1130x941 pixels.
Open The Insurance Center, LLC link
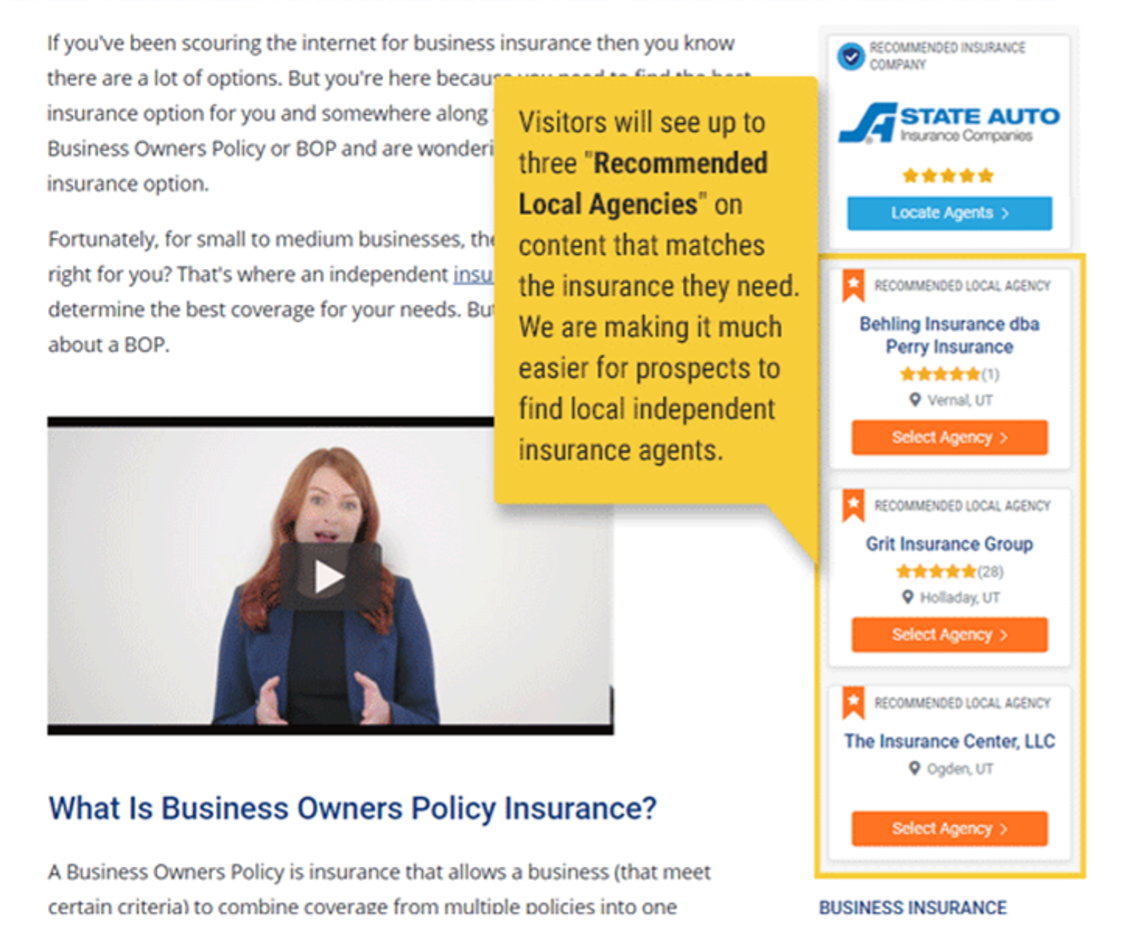coord(949,741)
